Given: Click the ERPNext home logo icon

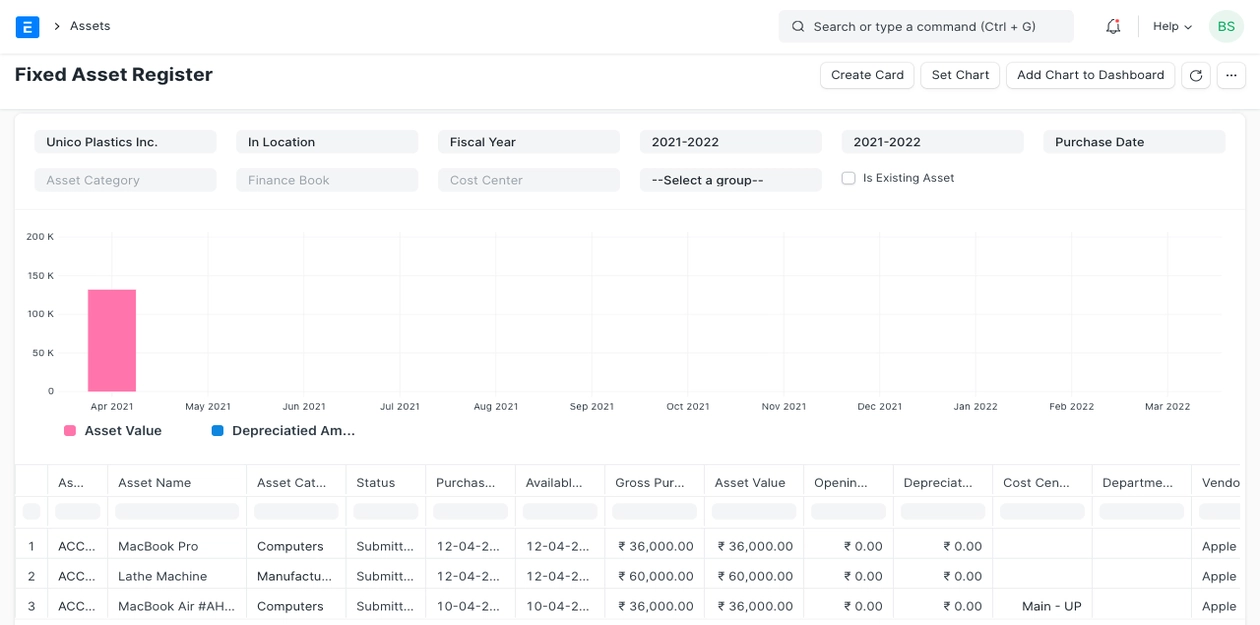Looking at the screenshot, I should pos(28,27).
